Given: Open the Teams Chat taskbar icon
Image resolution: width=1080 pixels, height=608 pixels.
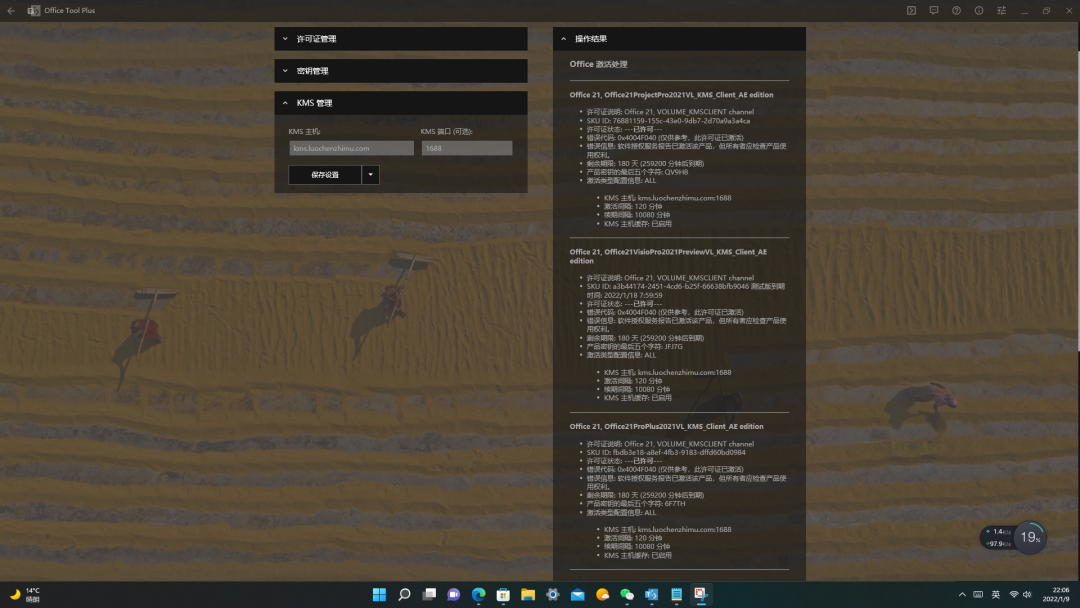Looking at the screenshot, I should 454,594.
